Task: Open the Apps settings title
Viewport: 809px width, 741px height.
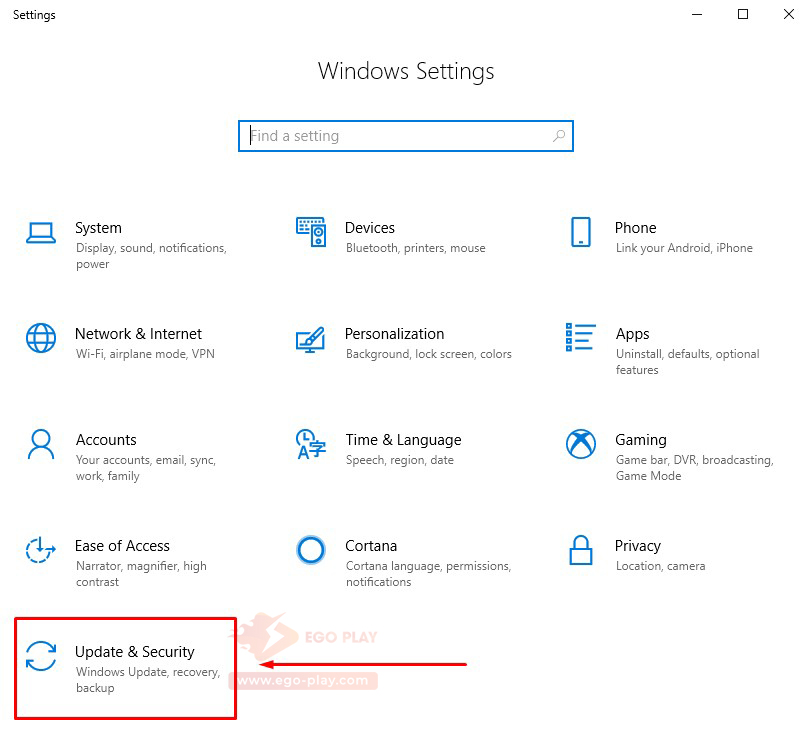Action: (x=633, y=334)
